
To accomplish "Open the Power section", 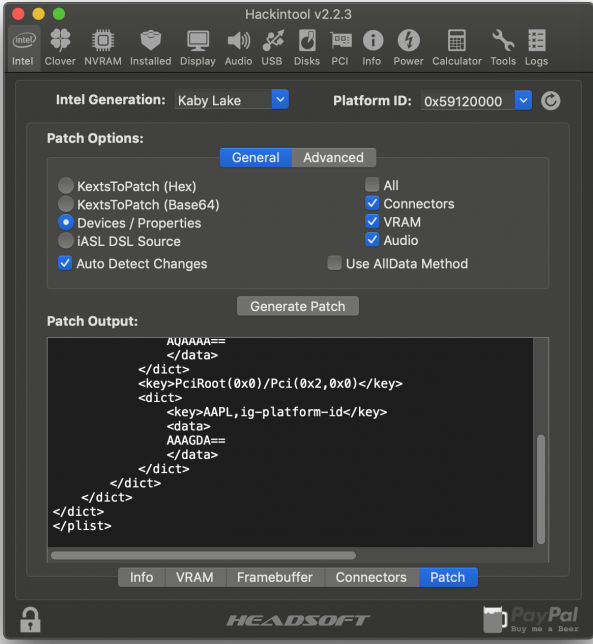I will (x=408, y=48).
